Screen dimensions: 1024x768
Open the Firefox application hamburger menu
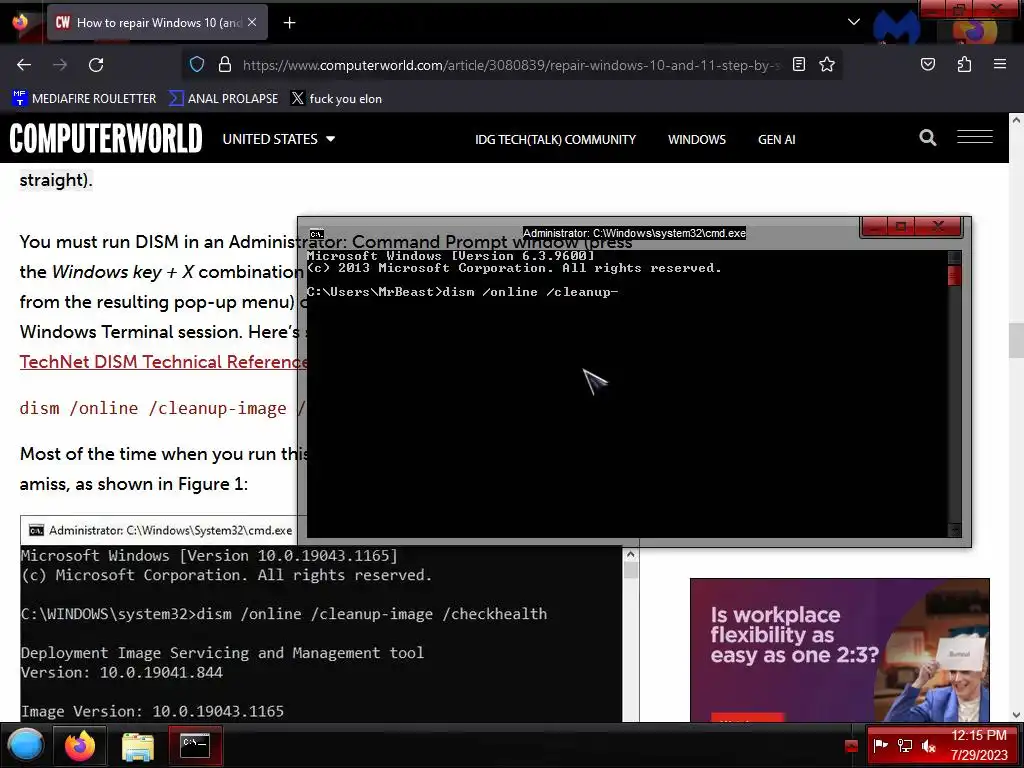pos(1000,64)
